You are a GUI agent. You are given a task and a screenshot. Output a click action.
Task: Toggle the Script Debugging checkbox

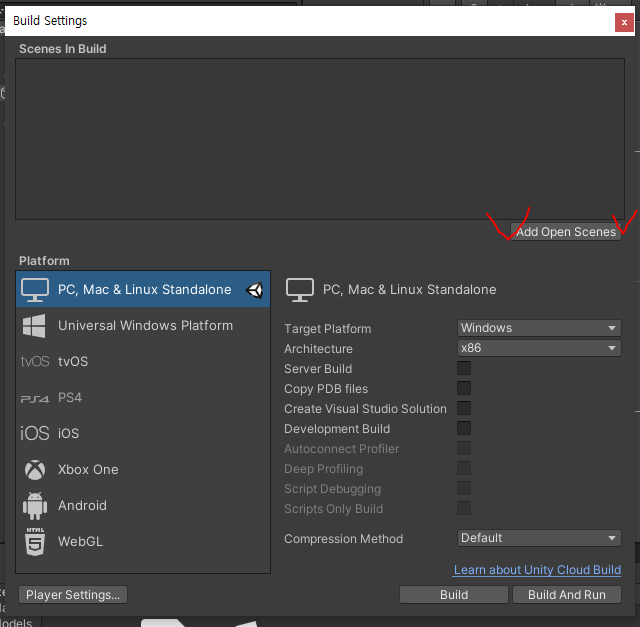(x=464, y=488)
